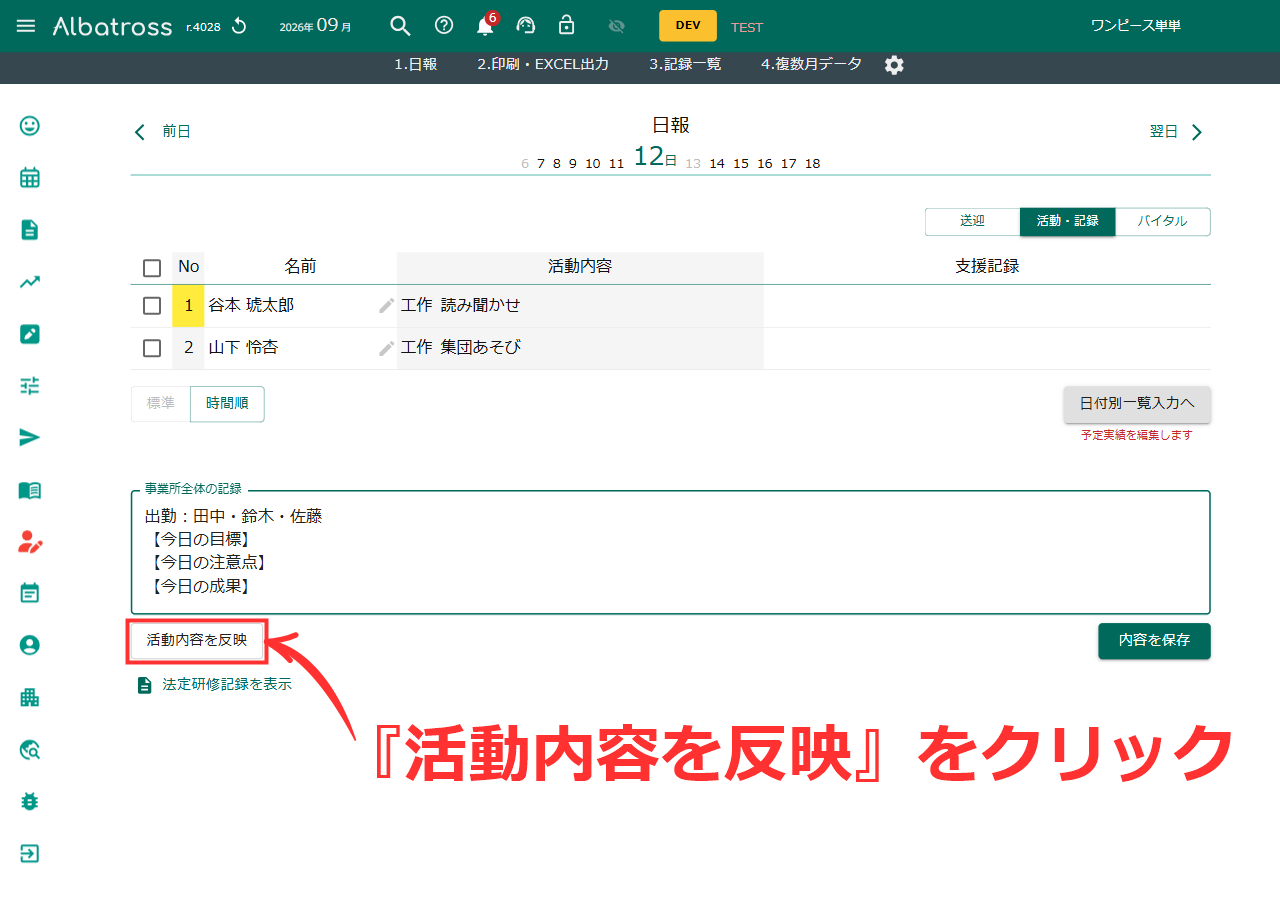This screenshot has width=1280, height=900.
Task: Go to previous day with 前日 arrow
Action: tap(162, 132)
